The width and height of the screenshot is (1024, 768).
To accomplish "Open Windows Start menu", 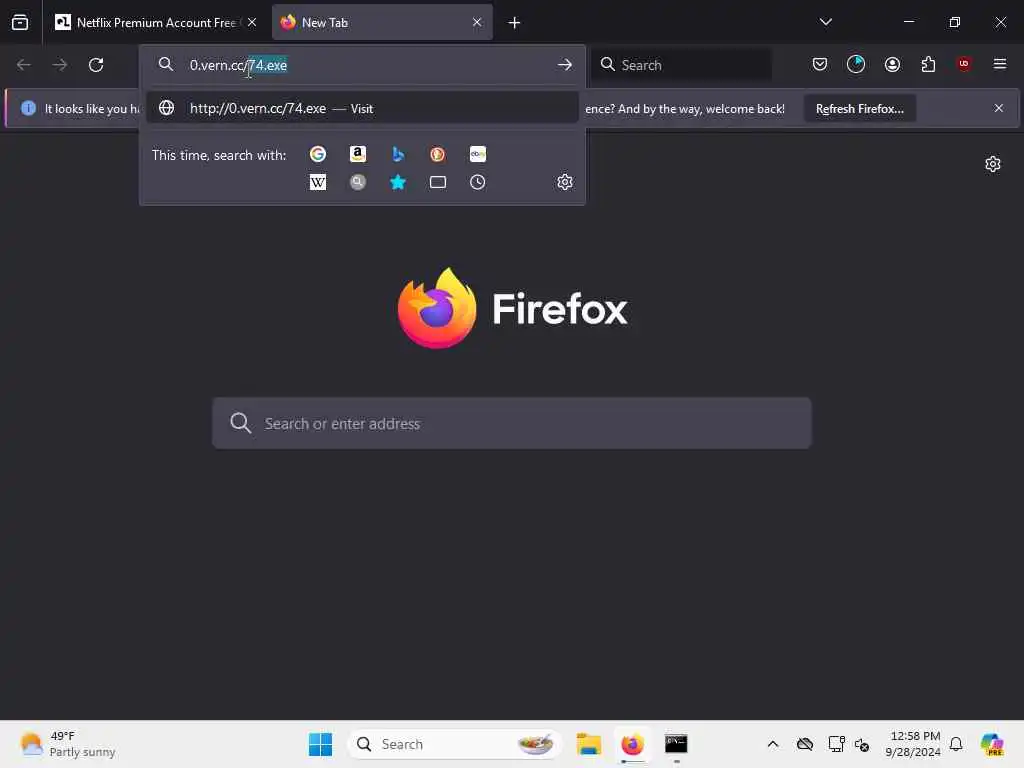I will pyautogui.click(x=320, y=744).
